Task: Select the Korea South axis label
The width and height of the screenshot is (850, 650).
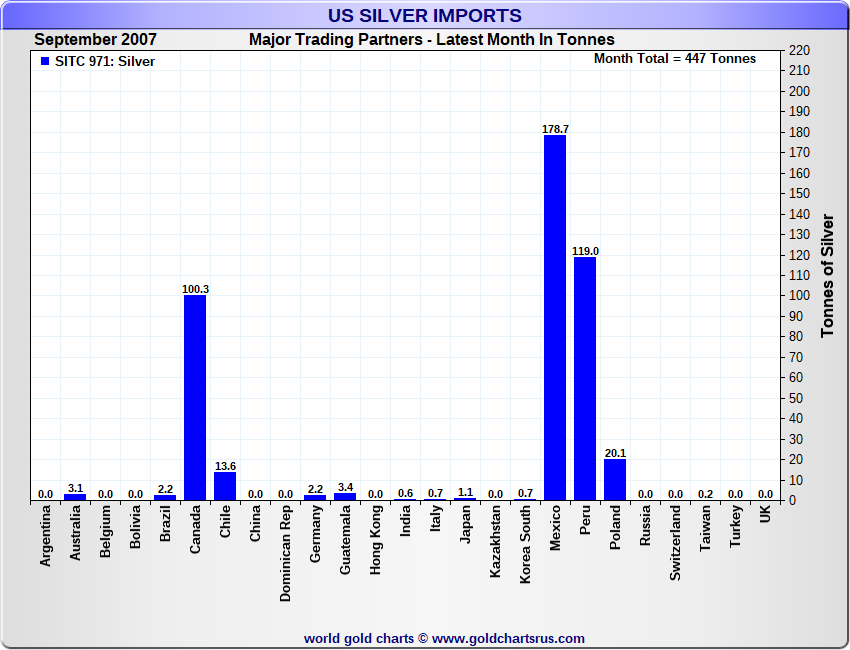Action: pos(525,544)
